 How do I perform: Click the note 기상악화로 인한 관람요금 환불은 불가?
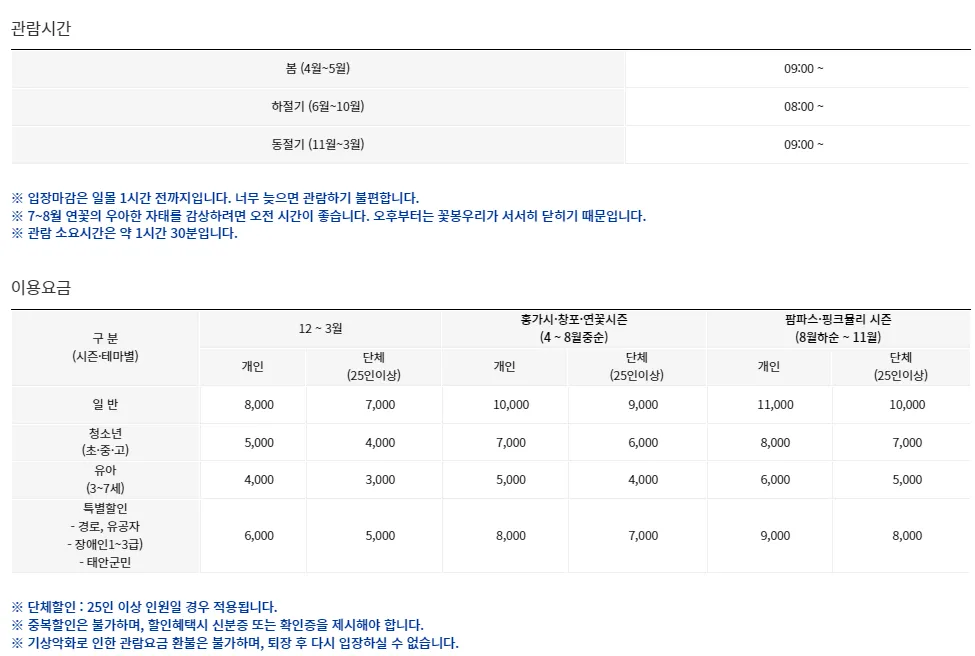click(x=235, y=643)
